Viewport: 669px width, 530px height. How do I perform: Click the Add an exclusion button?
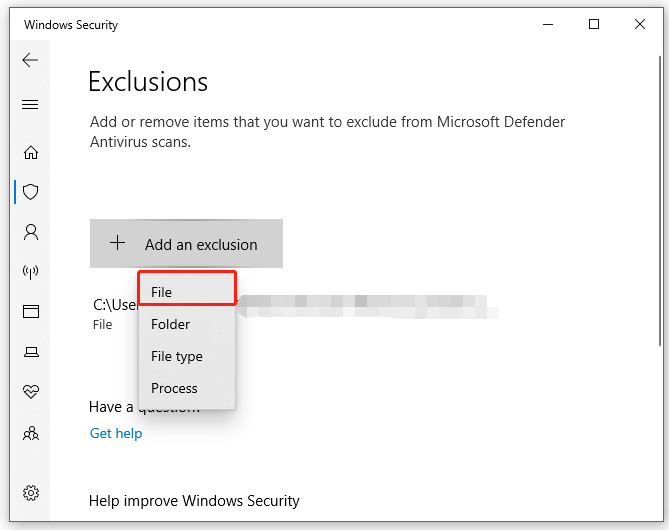tap(186, 244)
